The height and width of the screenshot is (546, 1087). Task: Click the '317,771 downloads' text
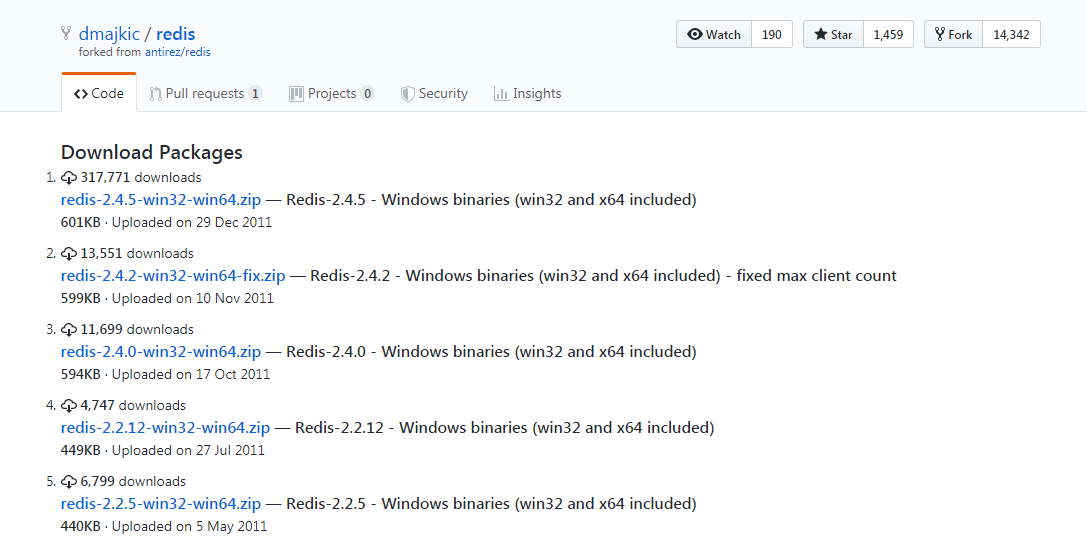pyautogui.click(x=141, y=177)
